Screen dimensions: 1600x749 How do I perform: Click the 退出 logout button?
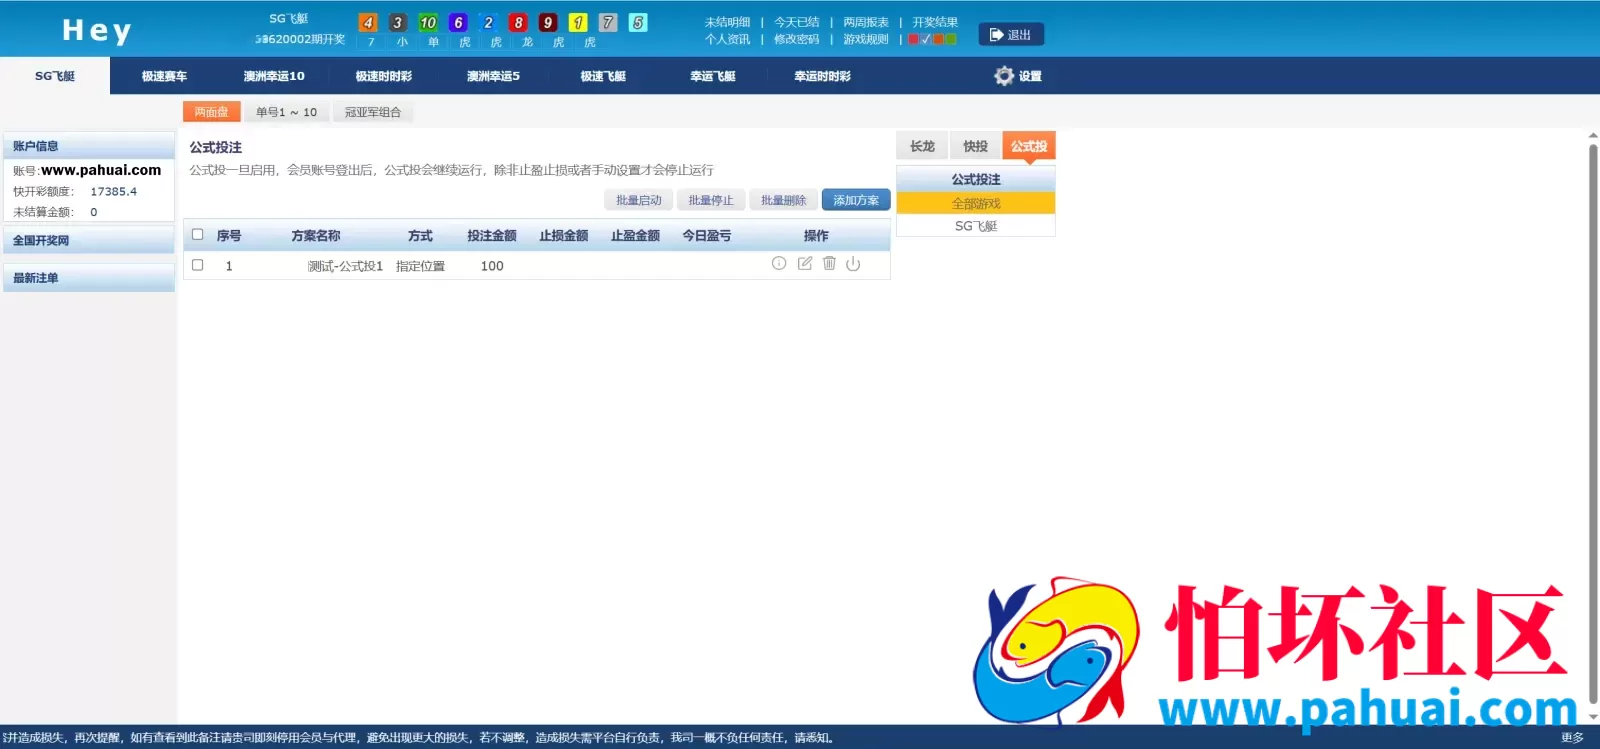1011,35
